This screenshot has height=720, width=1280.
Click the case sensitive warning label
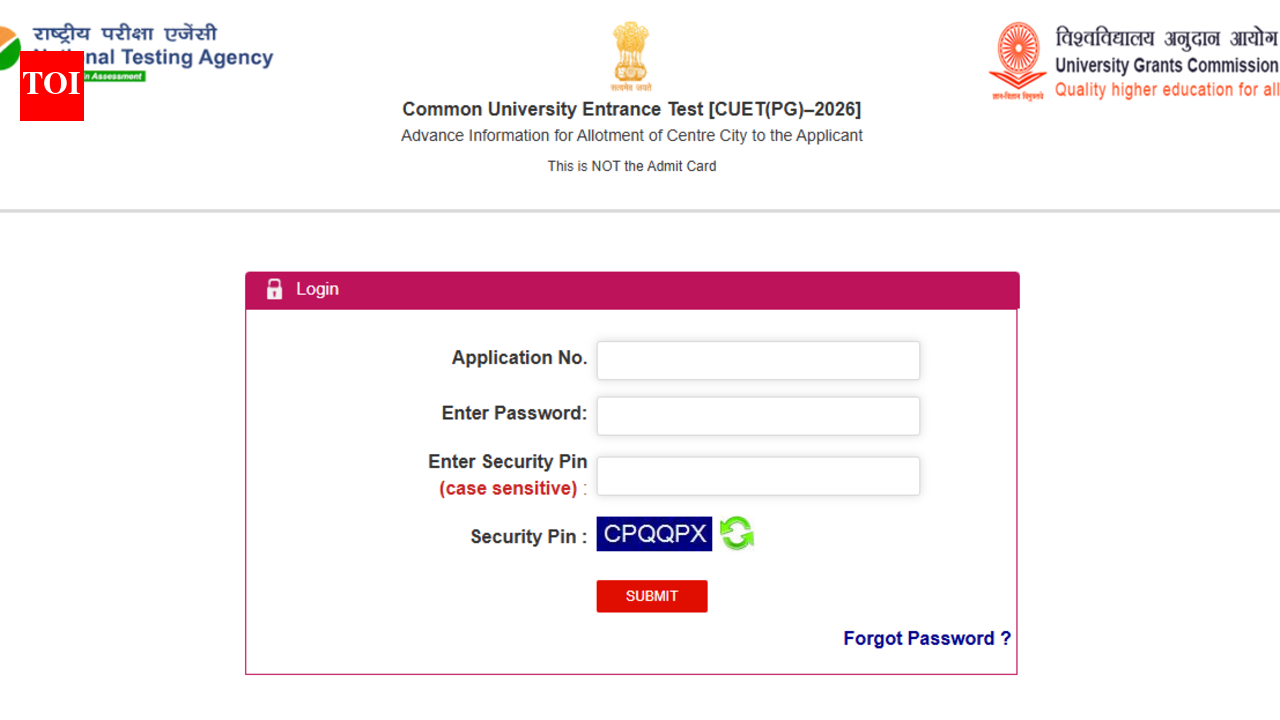click(x=506, y=488)
